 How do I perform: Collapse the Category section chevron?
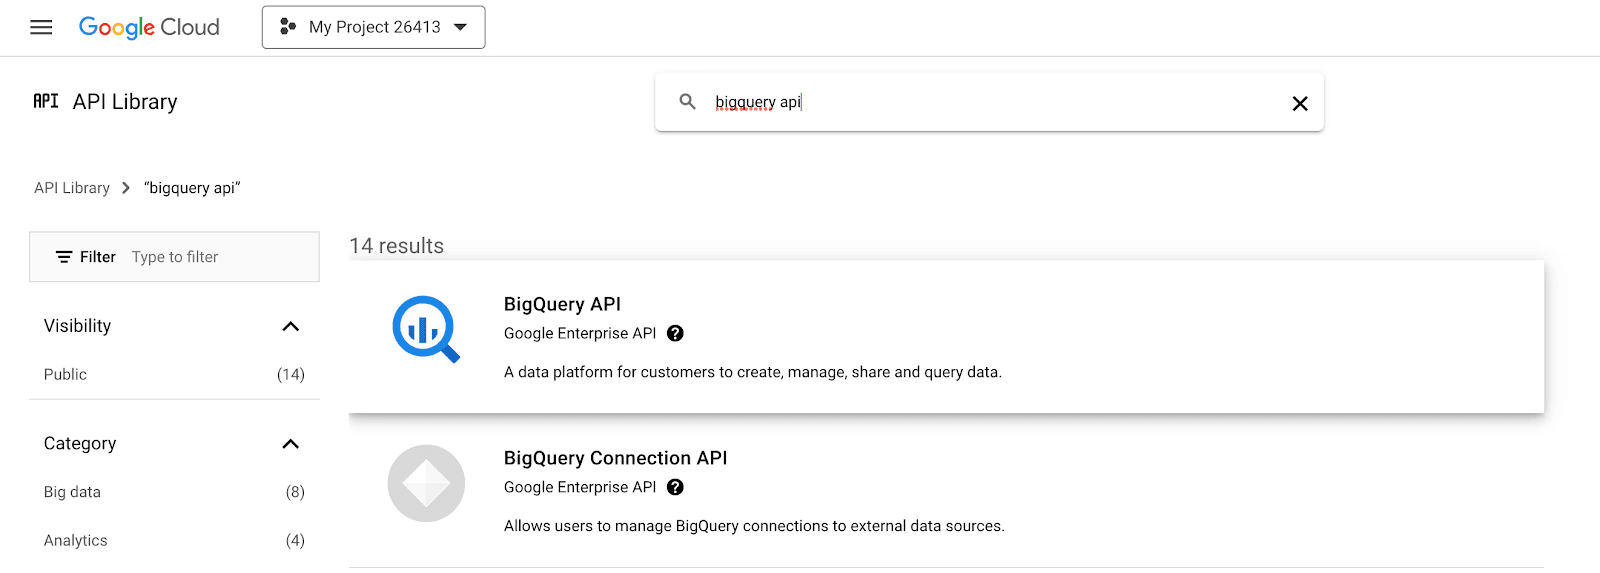(291, 444)
